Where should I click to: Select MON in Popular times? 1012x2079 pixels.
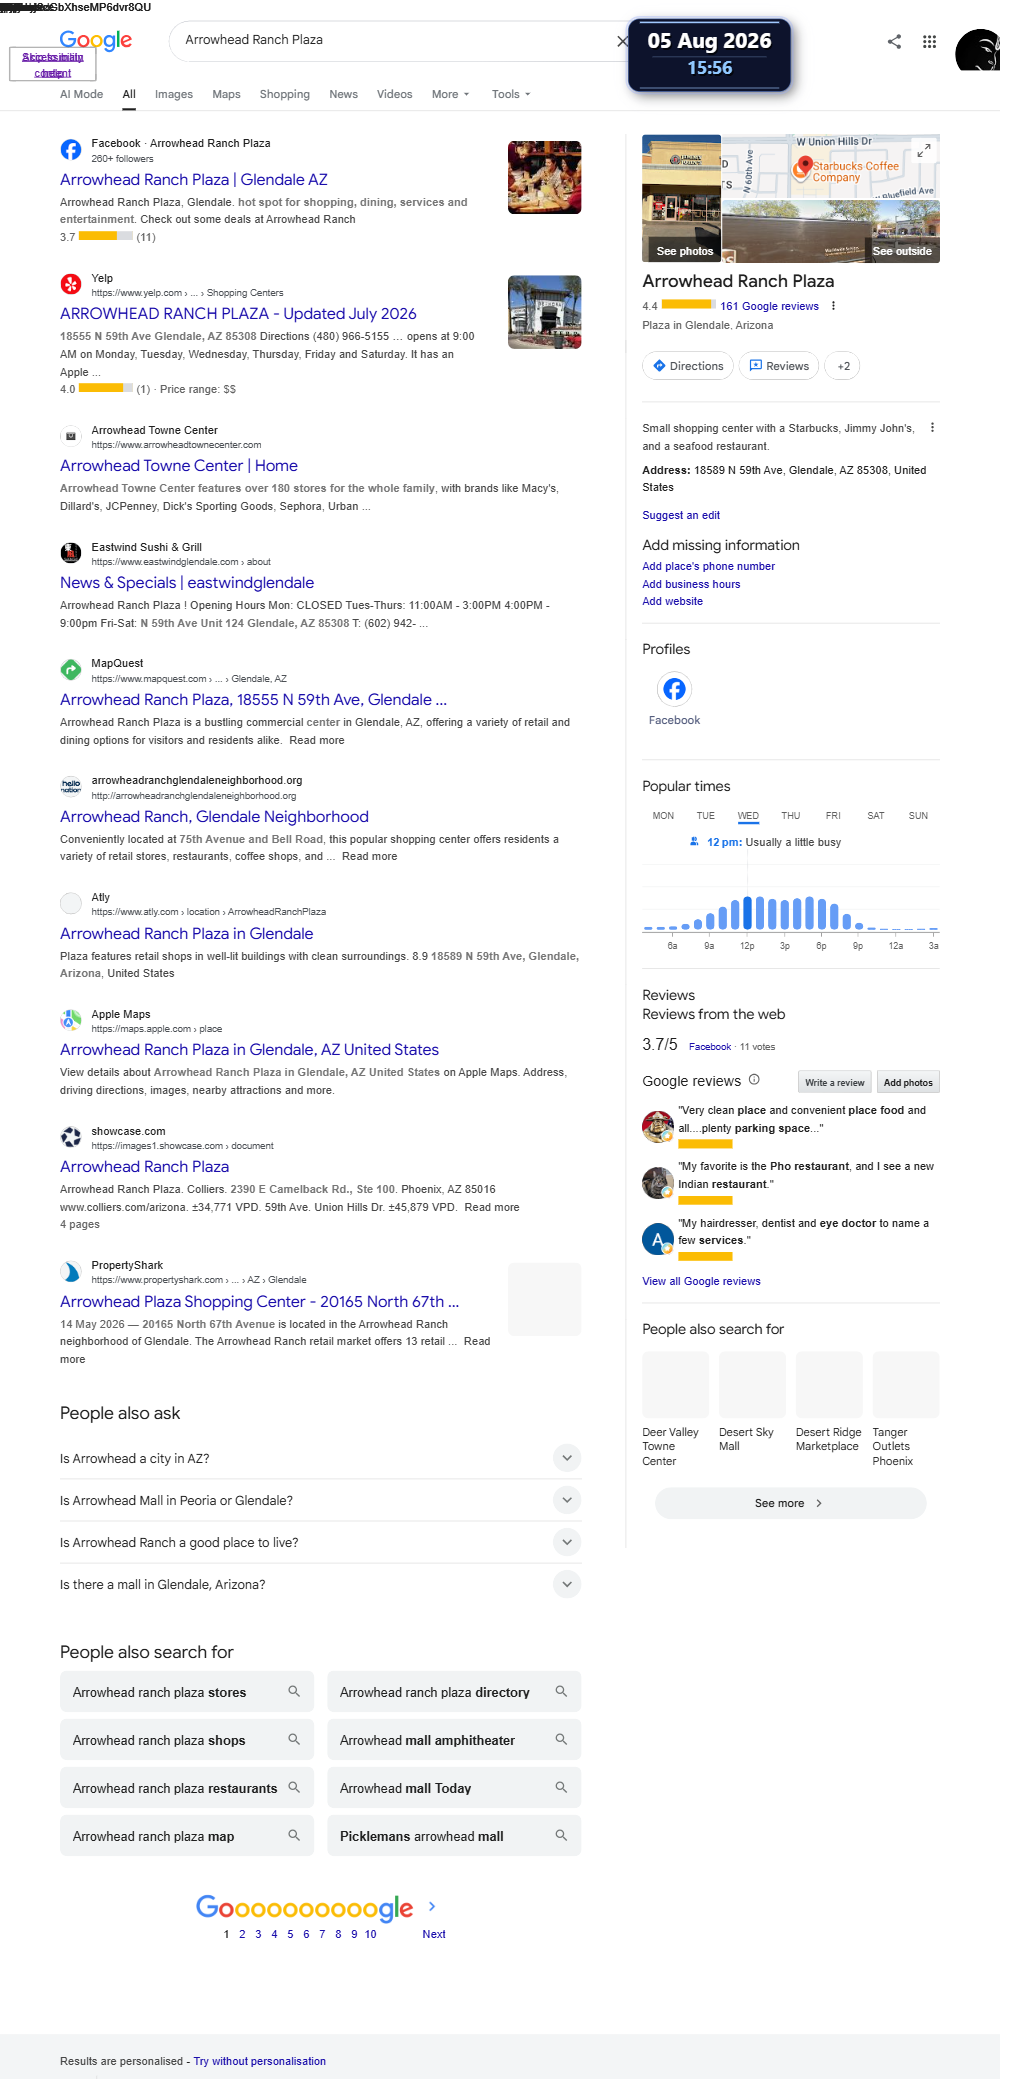click(x=663, y=816)
